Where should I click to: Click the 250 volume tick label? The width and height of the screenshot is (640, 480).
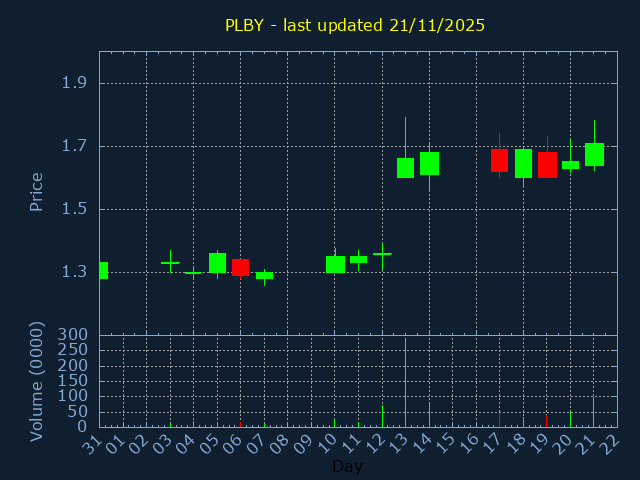click(x=73, y=350)
